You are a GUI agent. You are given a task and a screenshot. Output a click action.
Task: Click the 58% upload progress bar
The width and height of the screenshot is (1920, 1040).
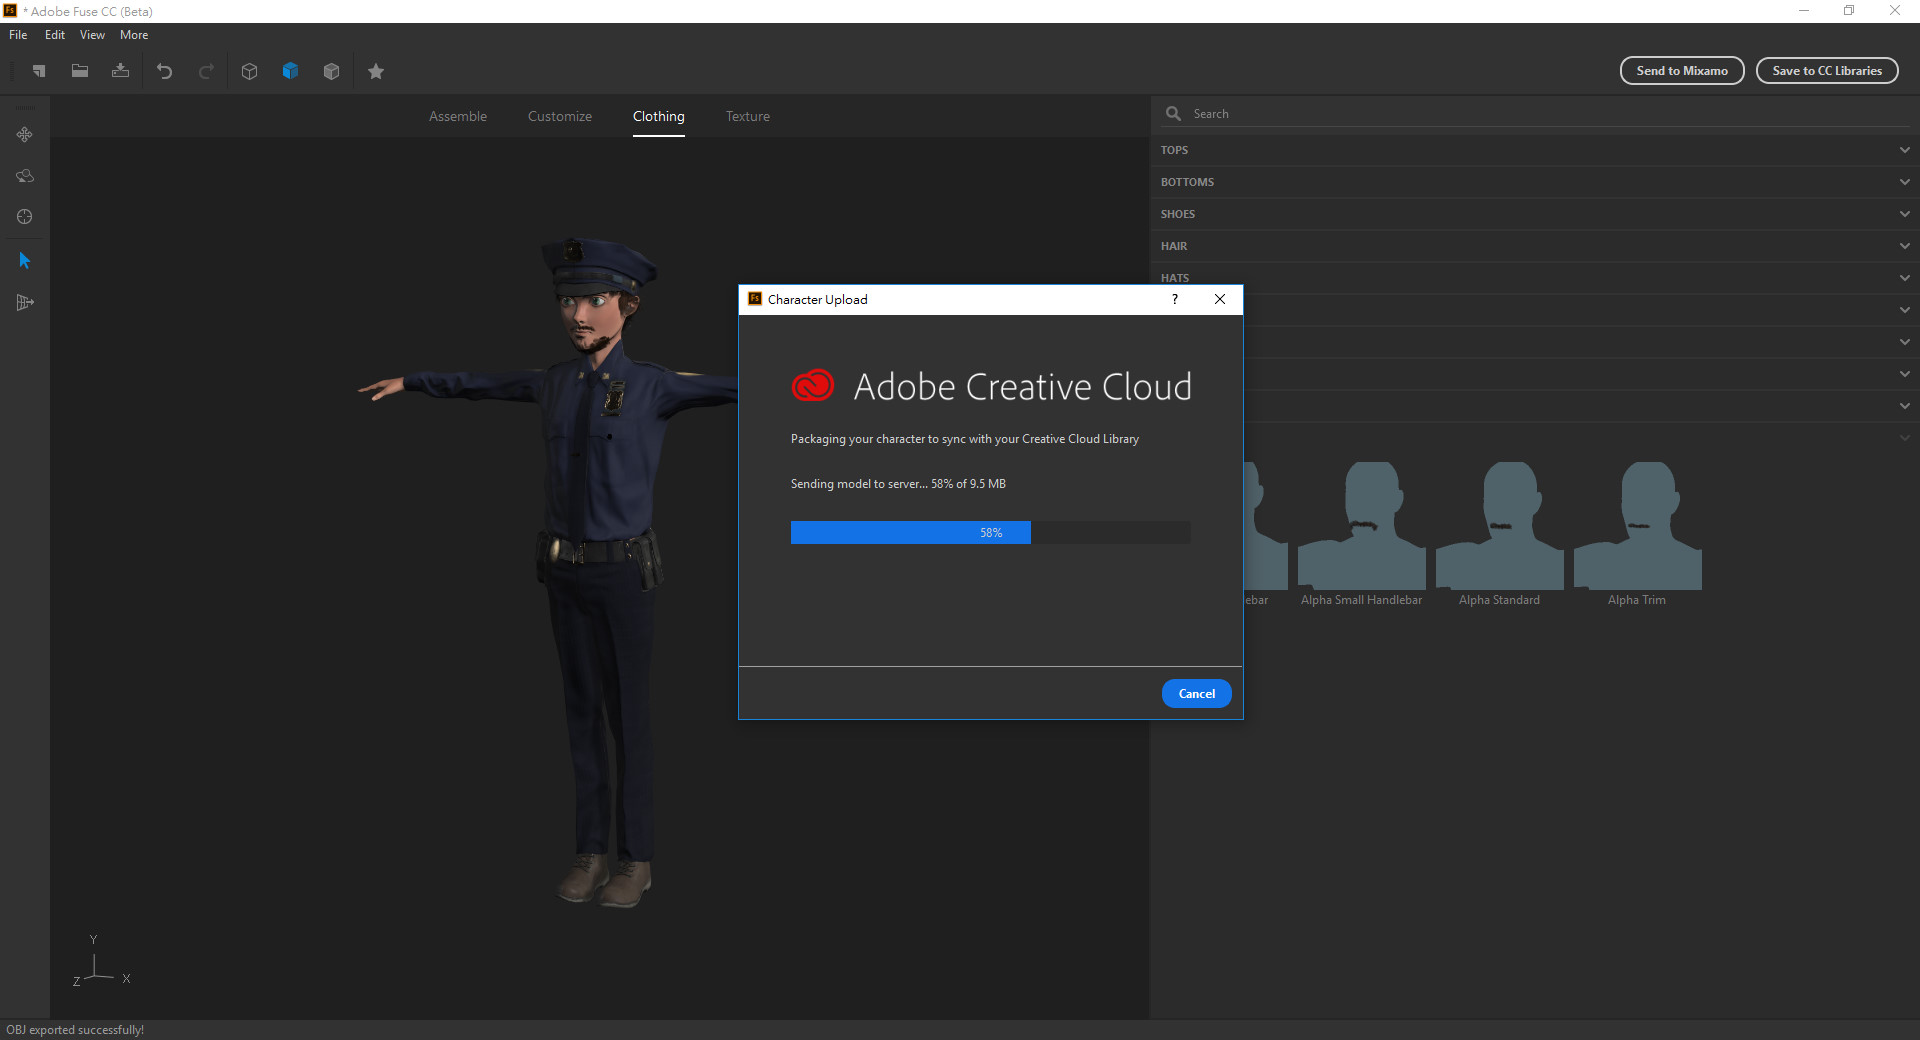coord(990,533)
